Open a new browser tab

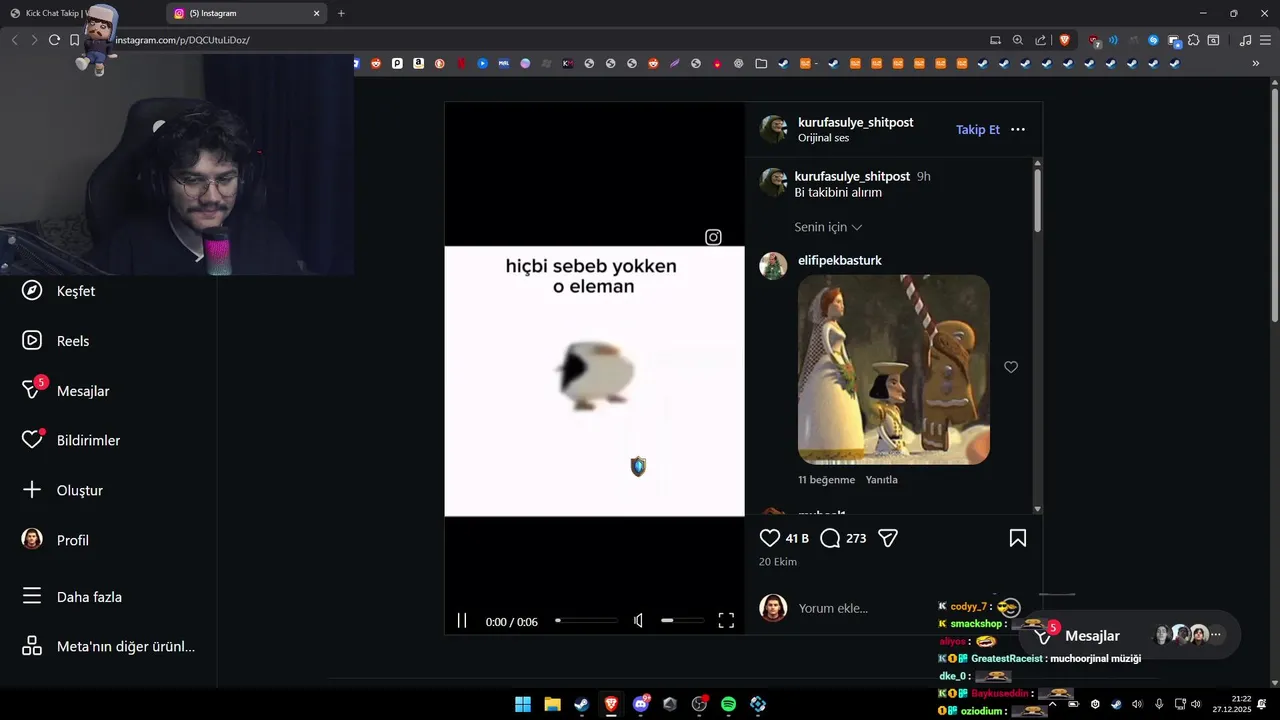pos(341,13)
